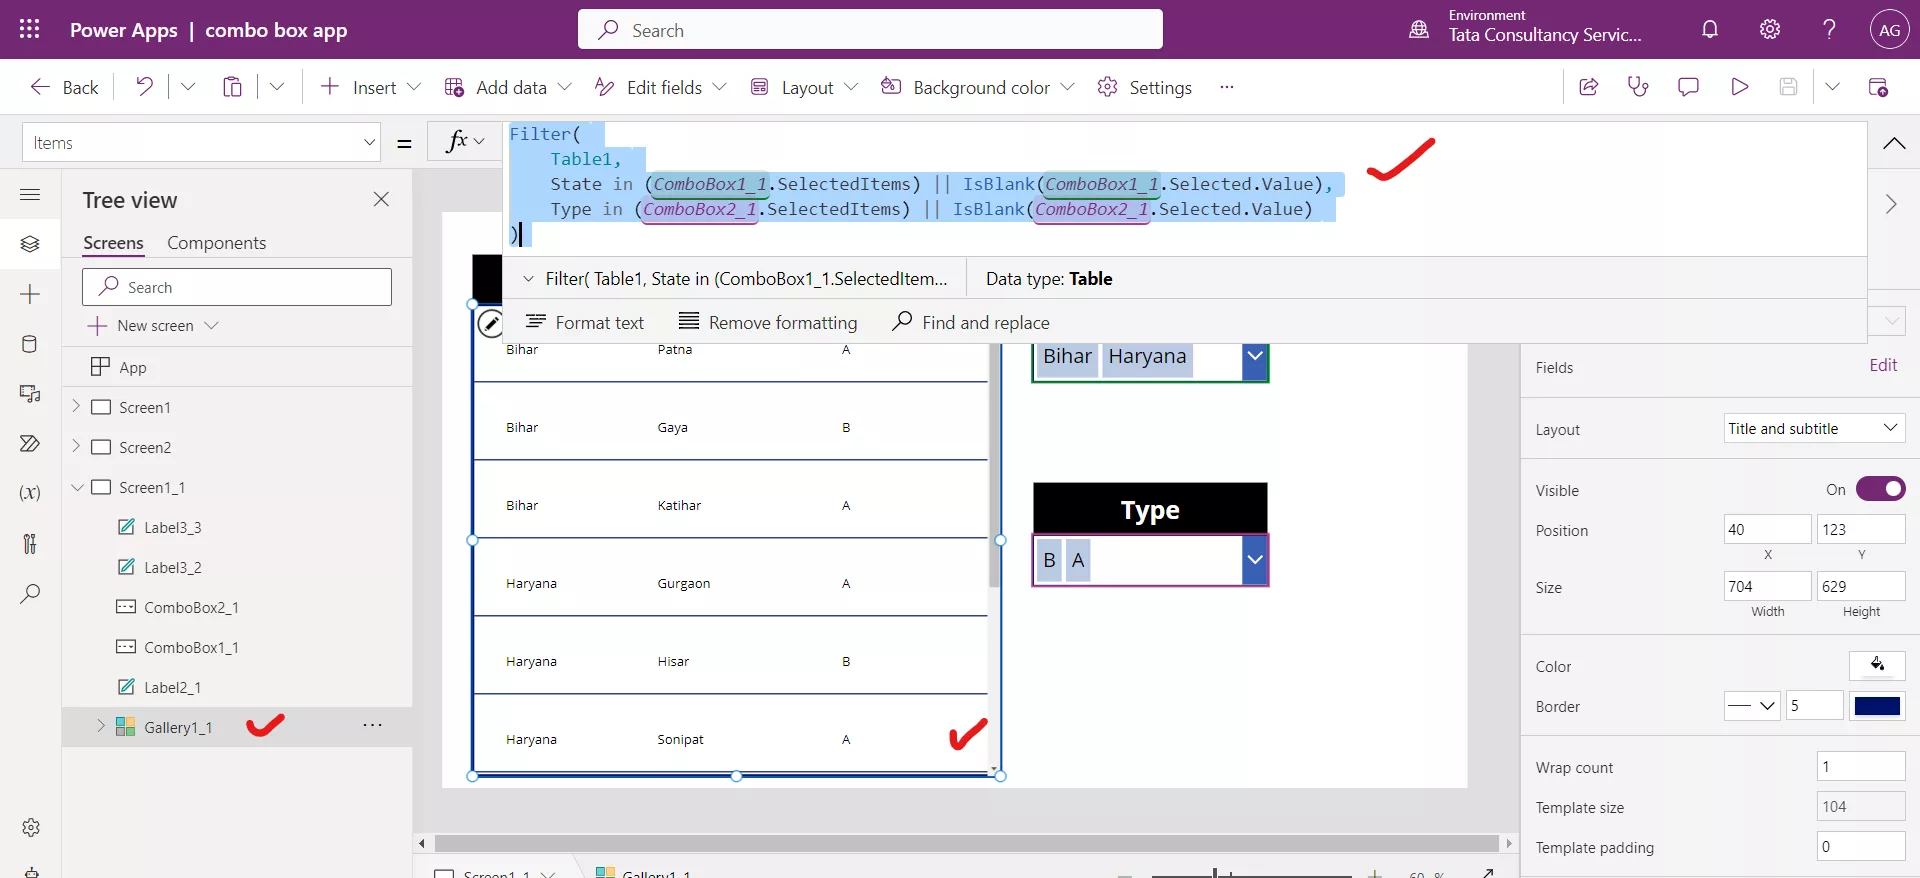Go Back to previous page
The width and height of the screenshot is (1920, 878).
coord(65,87)
